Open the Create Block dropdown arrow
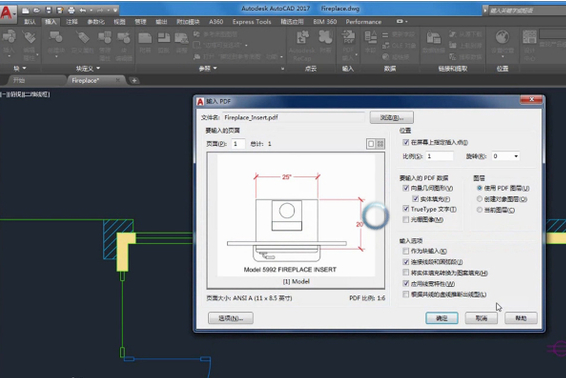 pyautogui.click(x=56, y=57)
